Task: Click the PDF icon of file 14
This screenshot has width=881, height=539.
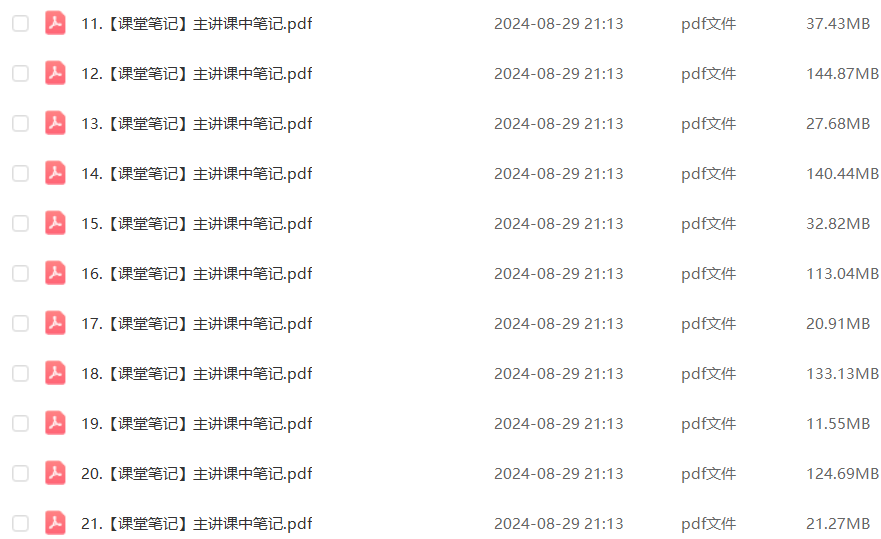Action: click(x=55, y=173)
